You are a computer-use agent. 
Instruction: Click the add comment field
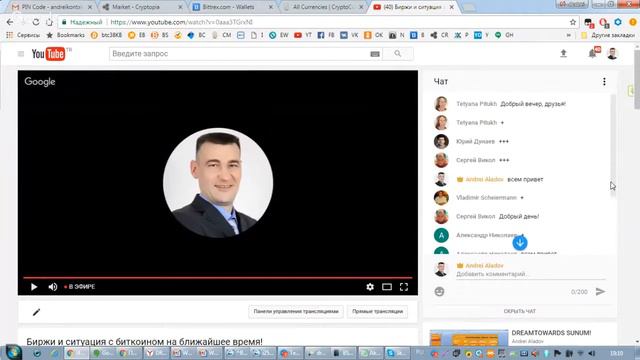click(x=531, y=274)
